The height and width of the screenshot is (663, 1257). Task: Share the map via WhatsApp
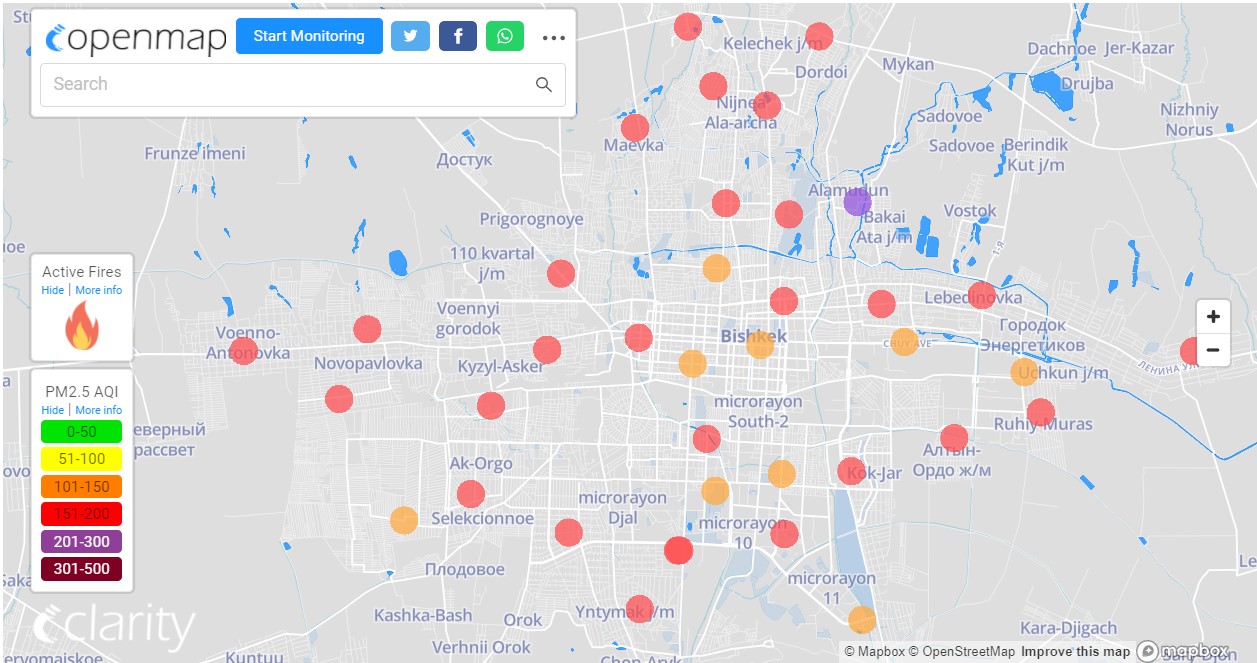(x=505, y=36)
